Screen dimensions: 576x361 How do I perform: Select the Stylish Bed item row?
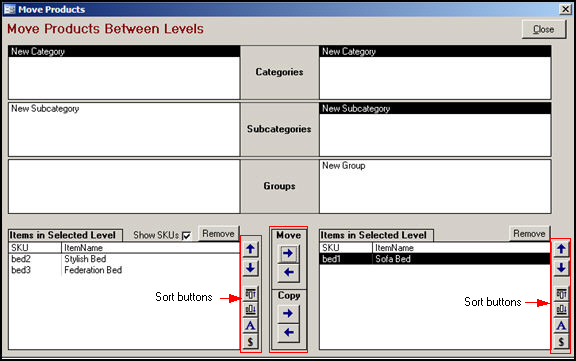[124, 259]
